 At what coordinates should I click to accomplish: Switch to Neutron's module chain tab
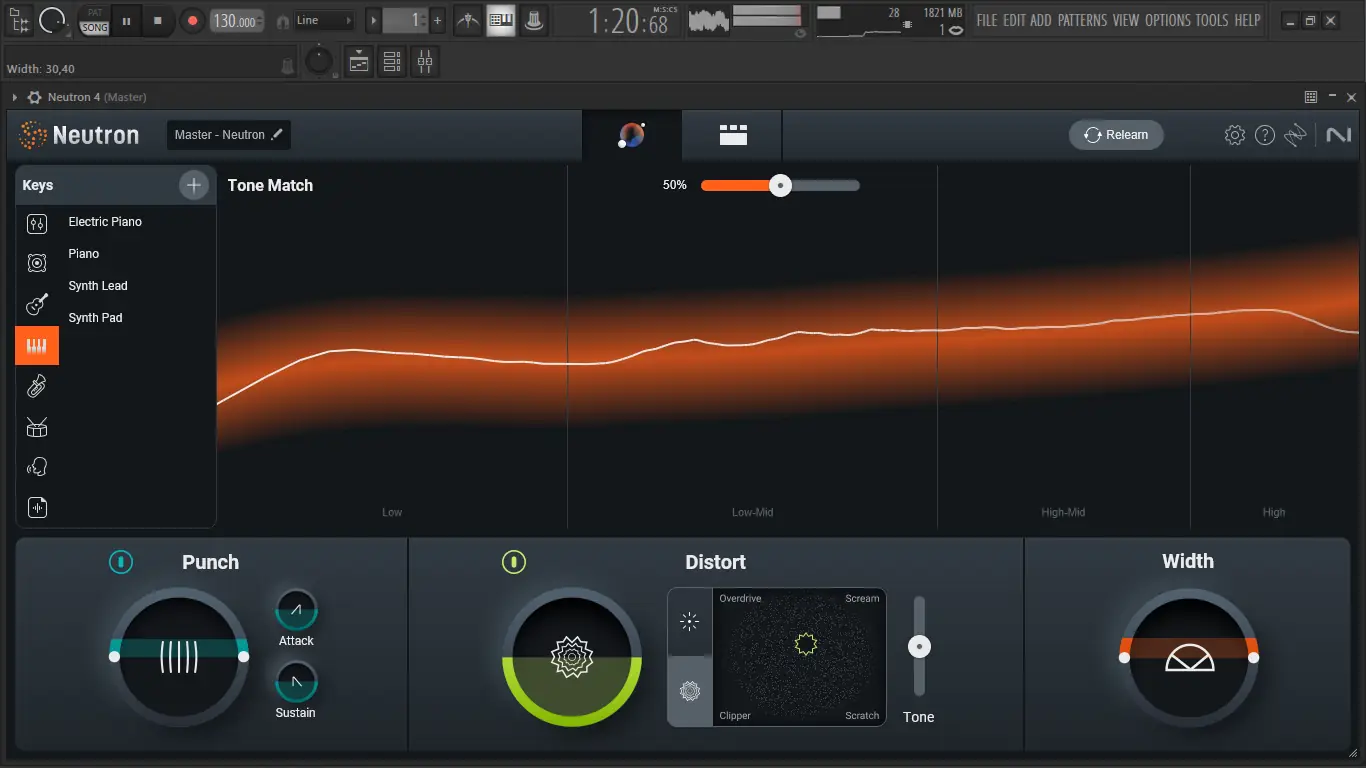click(732, 135)
